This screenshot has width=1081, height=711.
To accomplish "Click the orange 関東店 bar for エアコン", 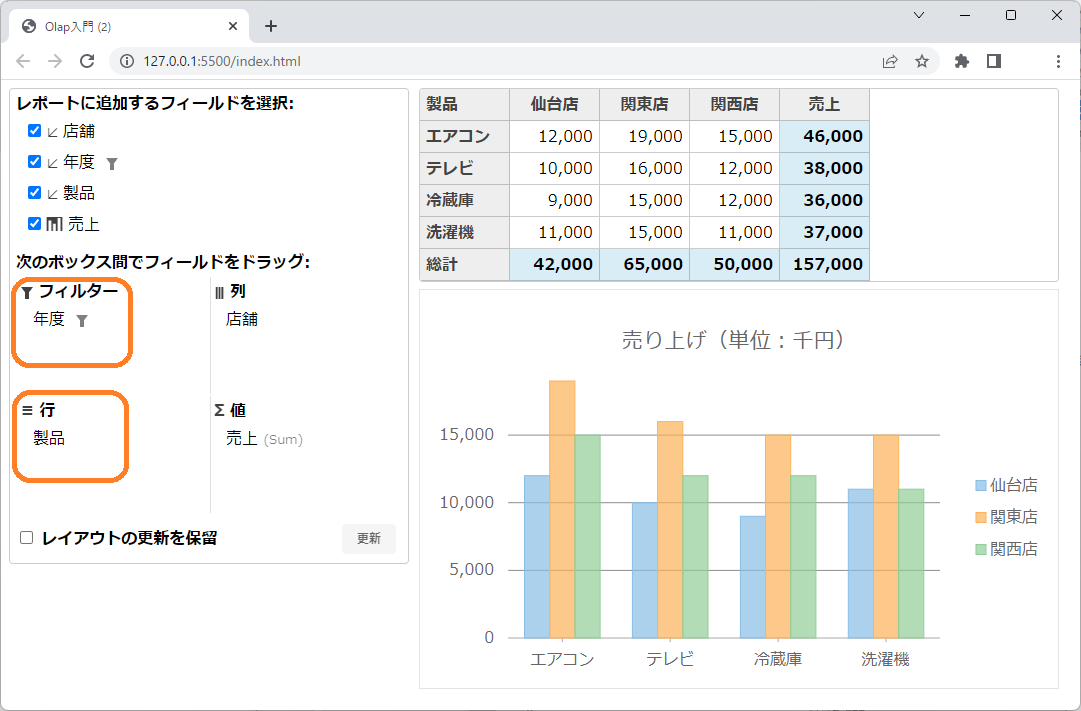I will click(x=563, y=509).
